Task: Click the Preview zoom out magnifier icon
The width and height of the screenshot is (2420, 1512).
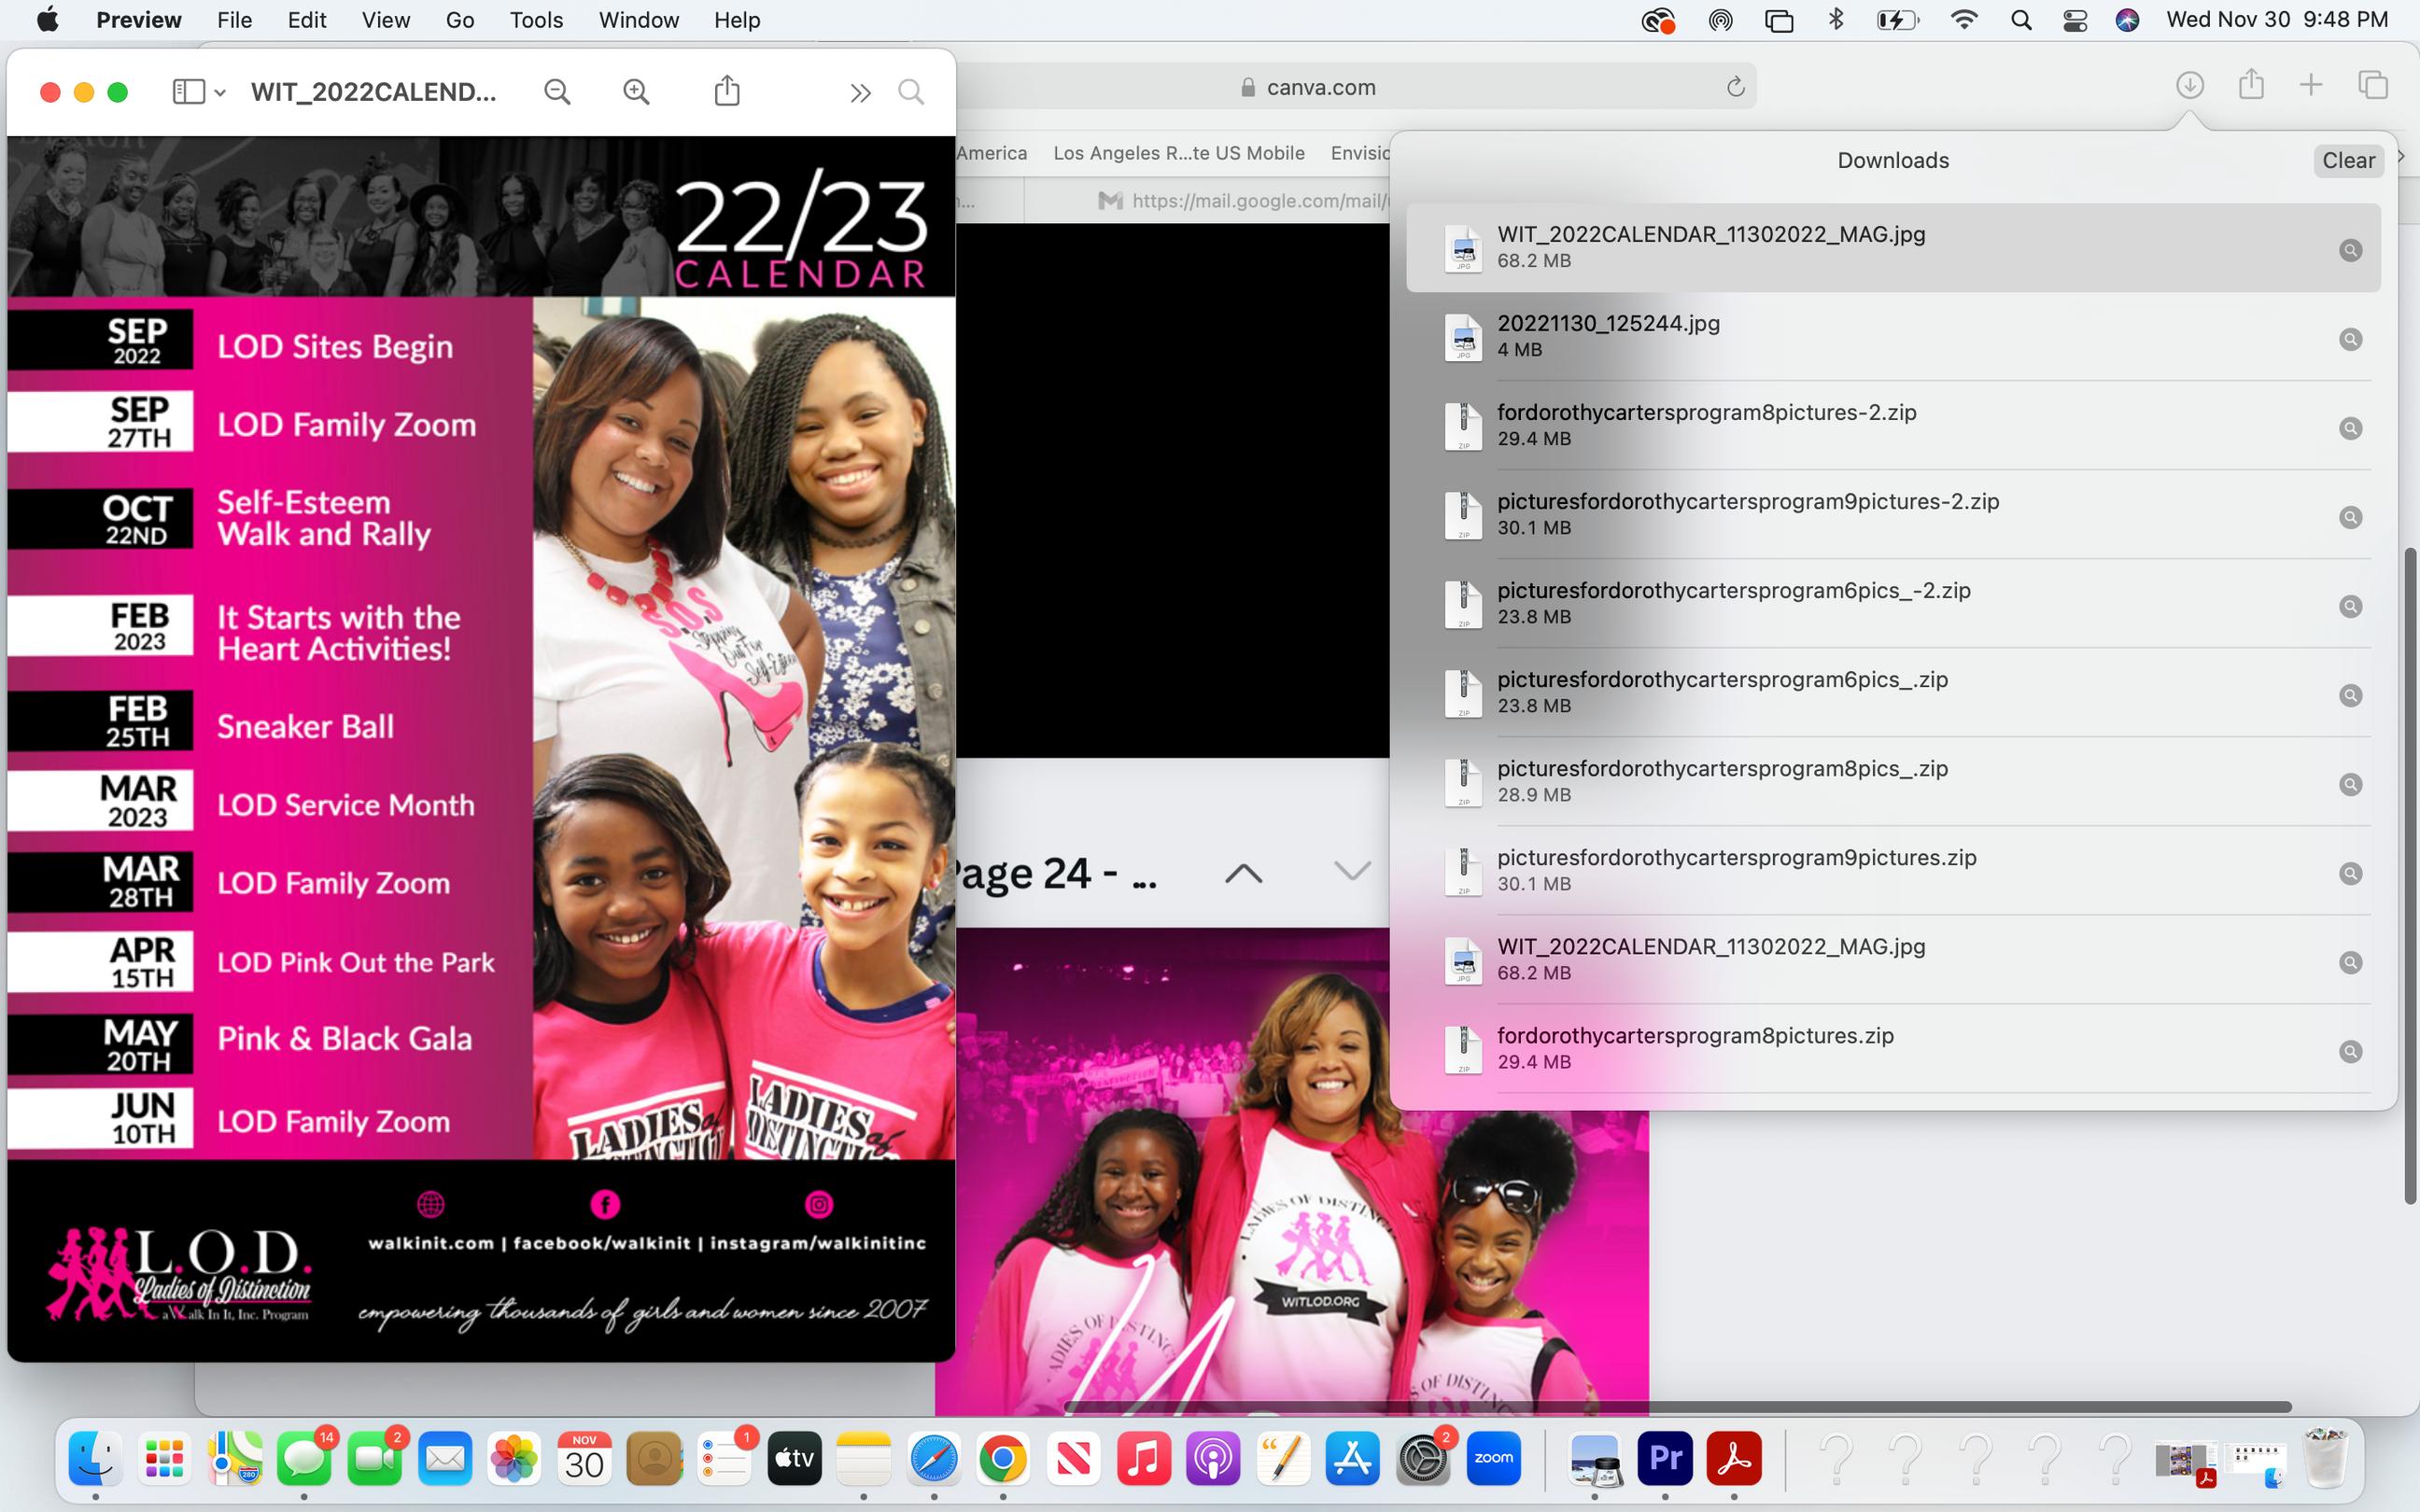Action: [x=557, y=92]
